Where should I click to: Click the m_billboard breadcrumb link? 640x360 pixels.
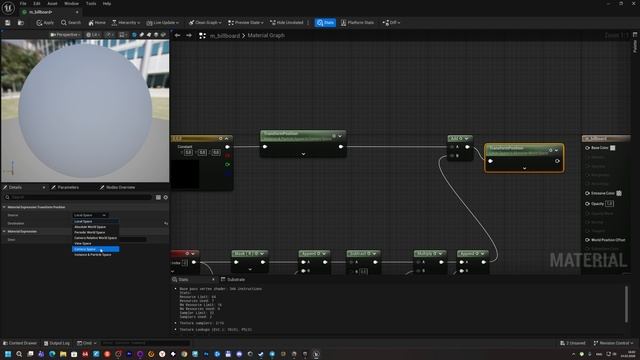coord(225,36)
